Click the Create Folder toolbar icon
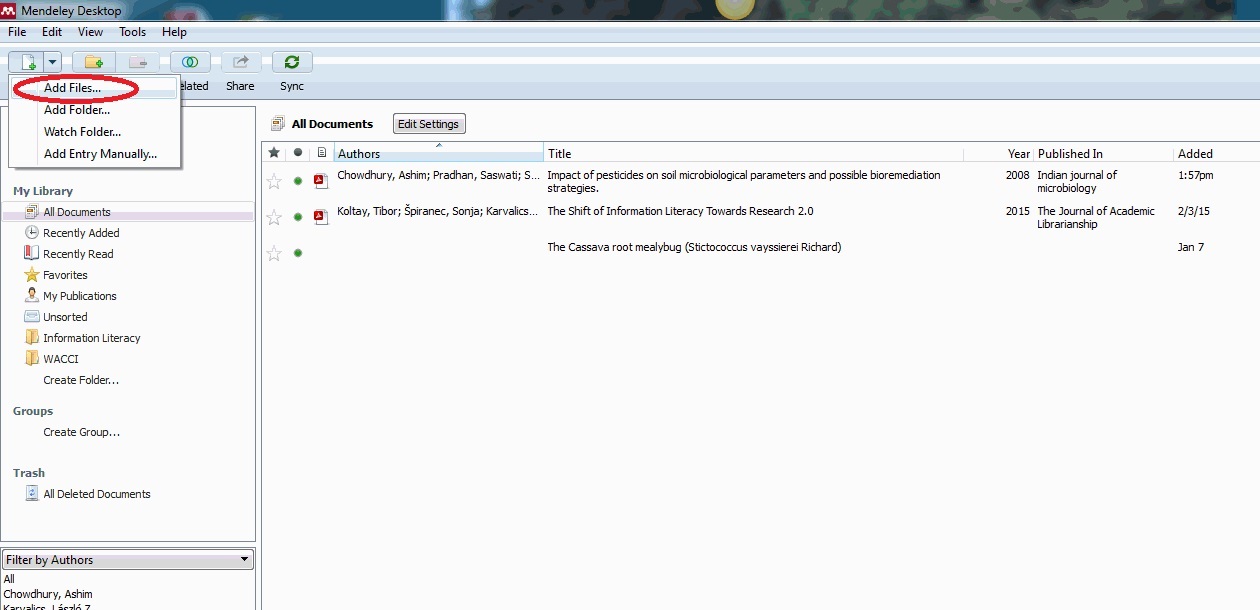 pyautogui.click(x=93, y=61)
